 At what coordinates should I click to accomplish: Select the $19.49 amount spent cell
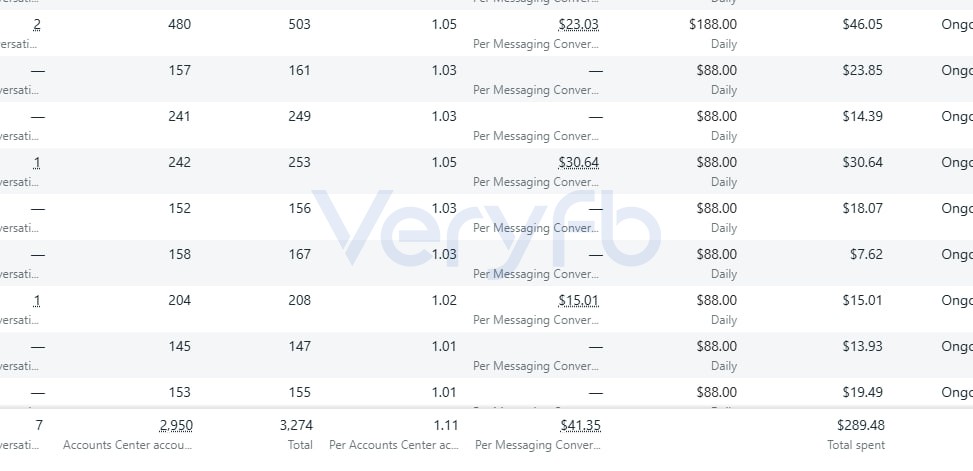pyautogui.click(x=863, y=392)
